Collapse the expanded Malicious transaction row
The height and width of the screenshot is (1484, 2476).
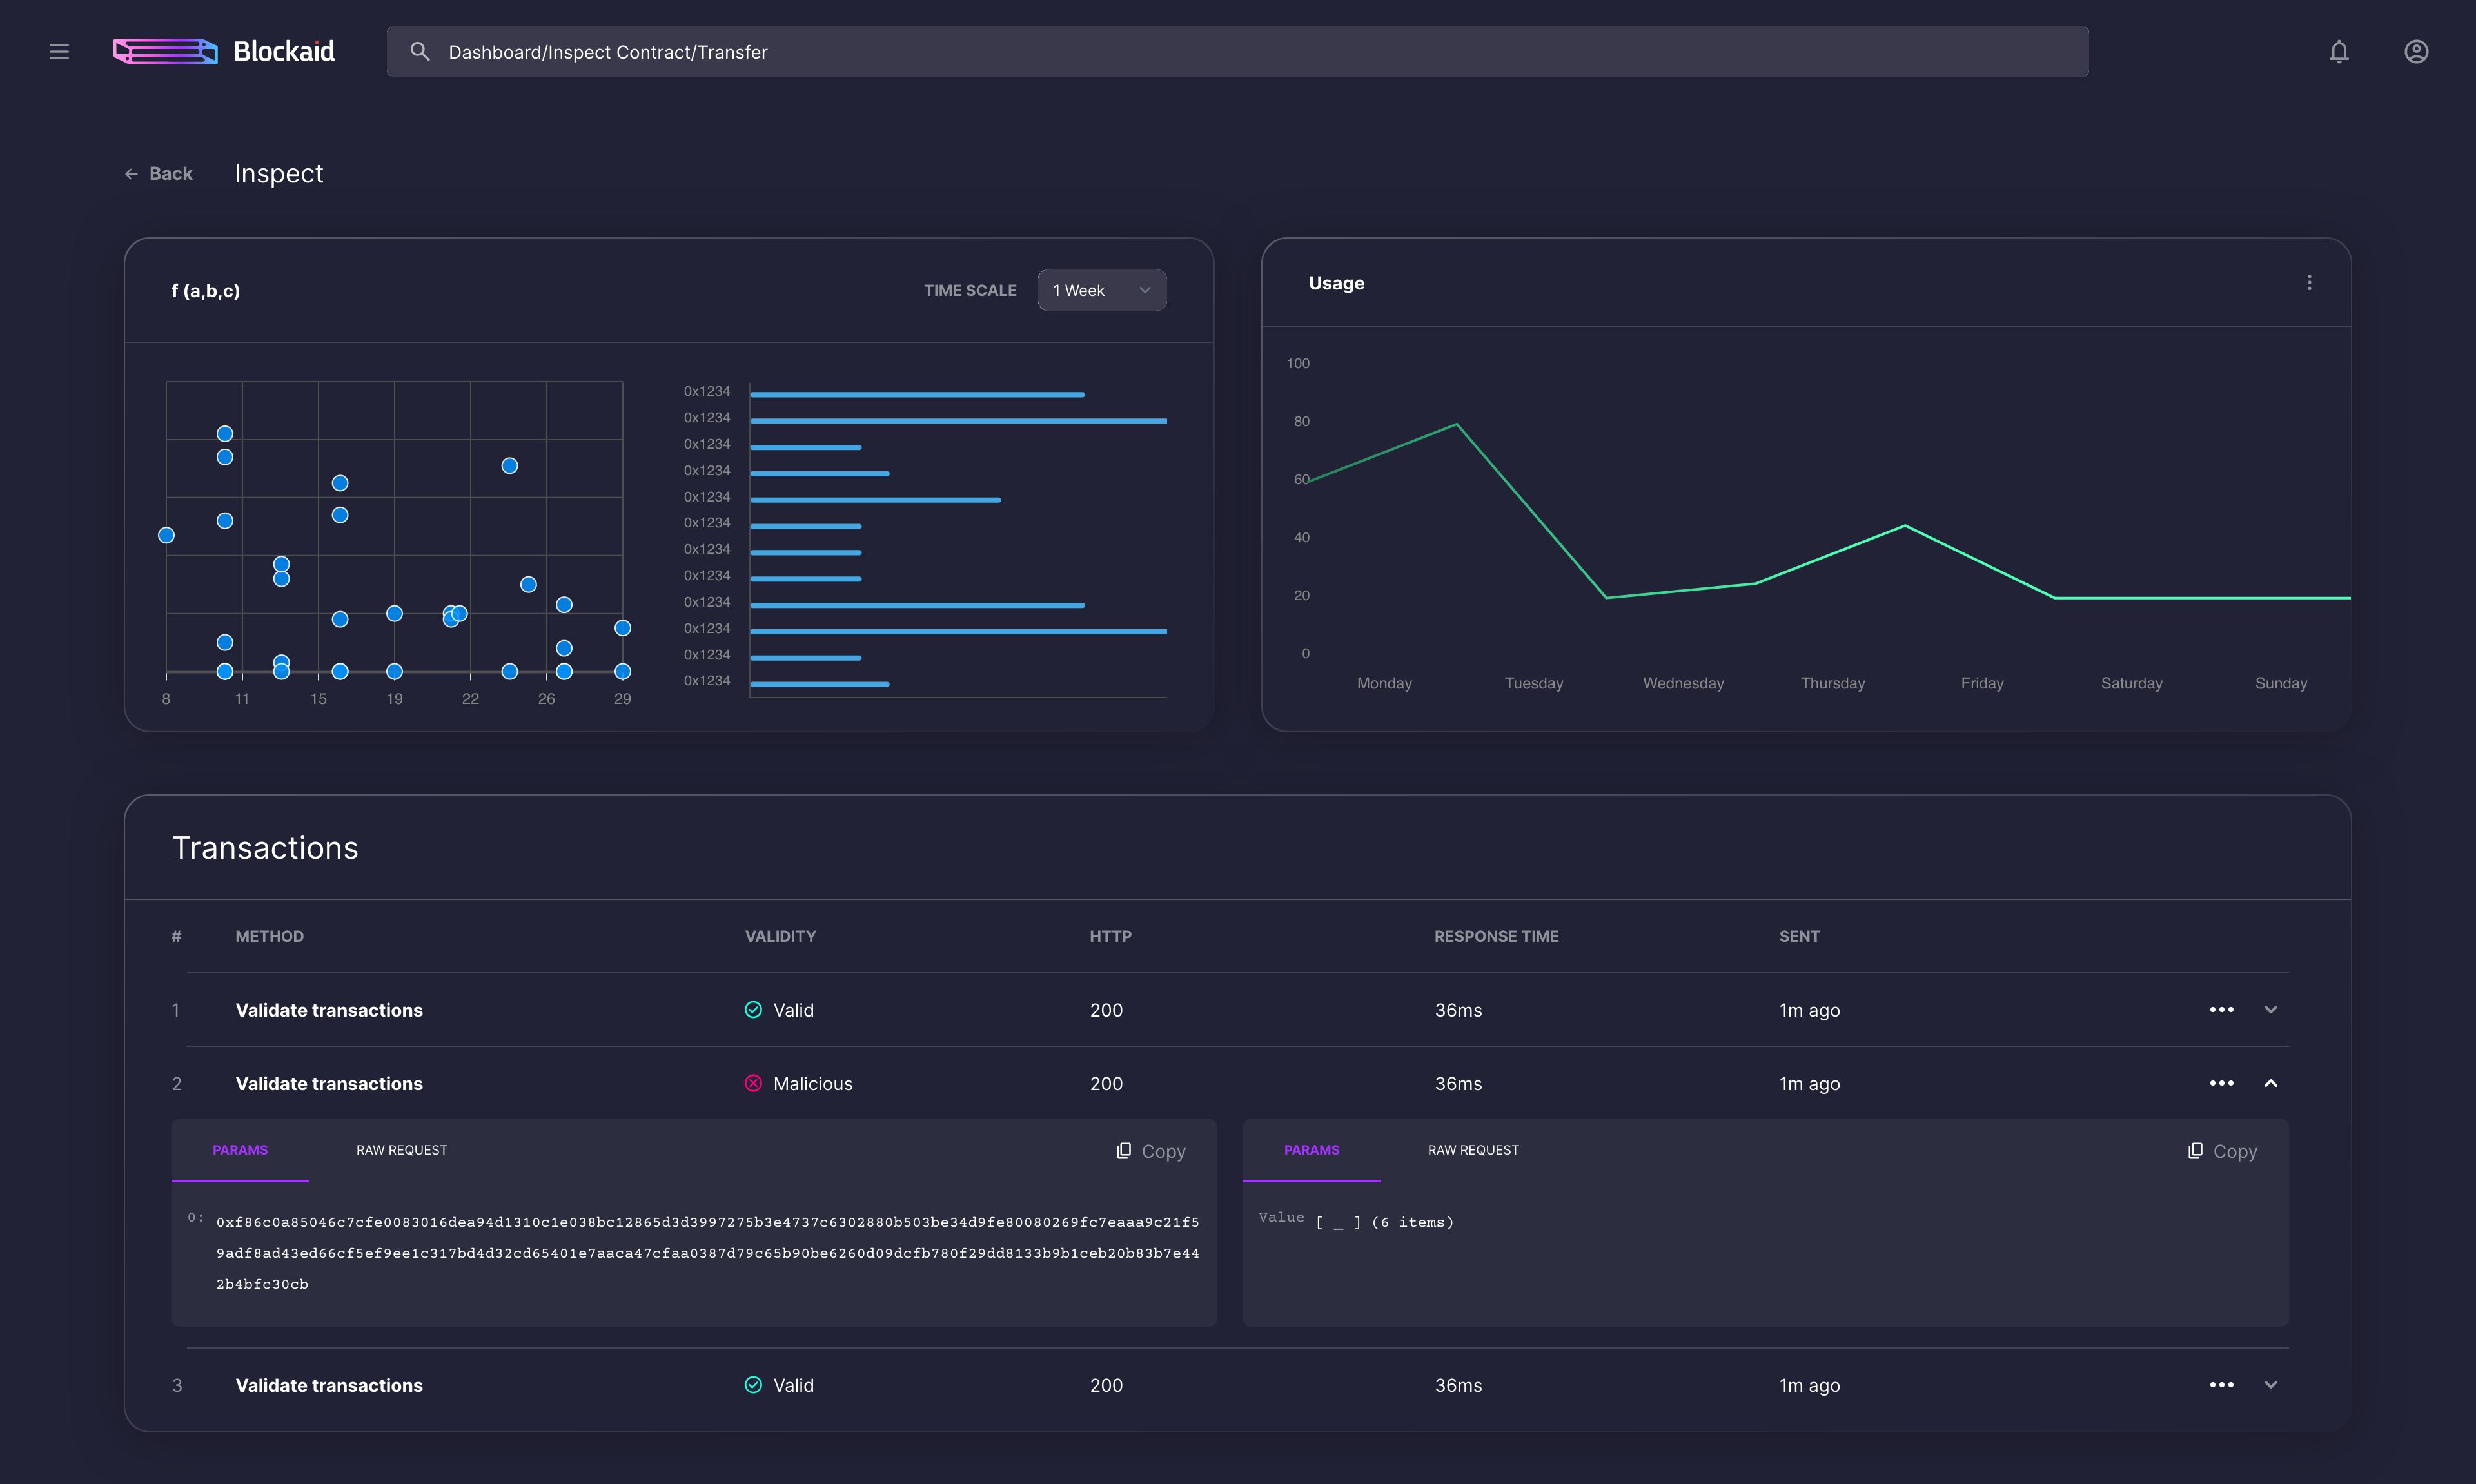pos(2270,1084)
